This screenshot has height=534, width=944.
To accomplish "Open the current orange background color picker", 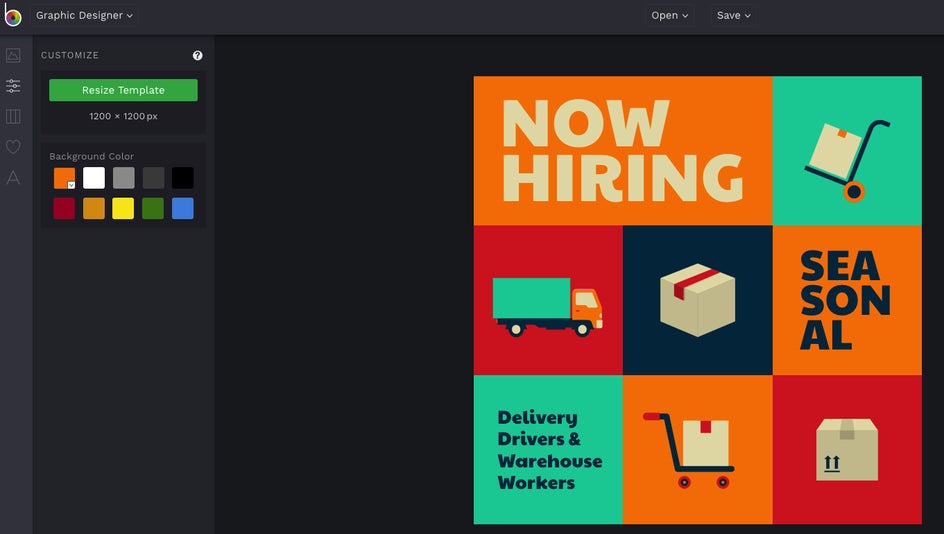I will point(64,178).
